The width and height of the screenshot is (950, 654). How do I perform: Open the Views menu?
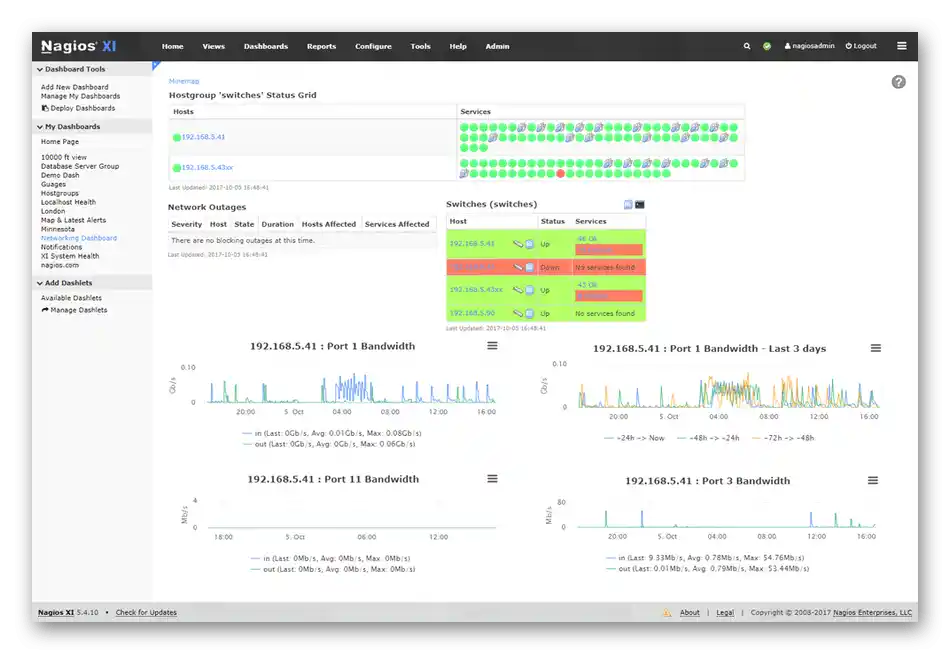coord(213,46)
